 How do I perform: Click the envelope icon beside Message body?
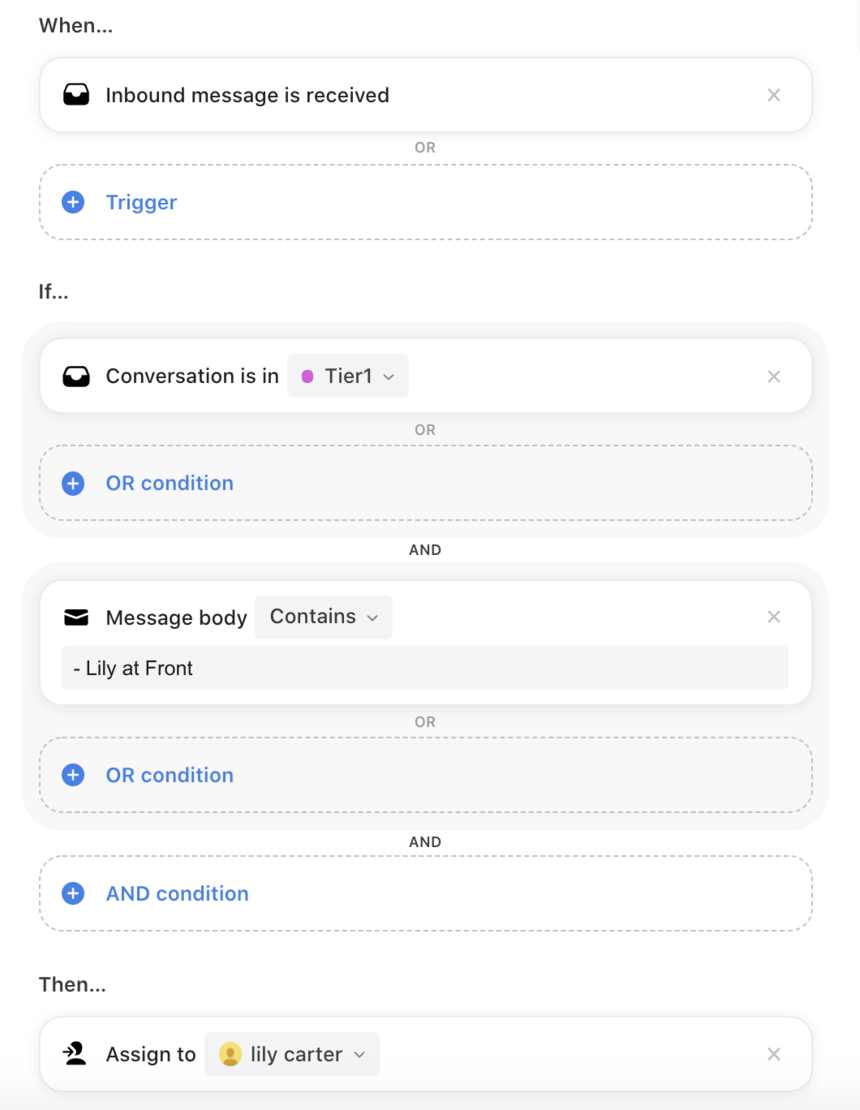76,617
